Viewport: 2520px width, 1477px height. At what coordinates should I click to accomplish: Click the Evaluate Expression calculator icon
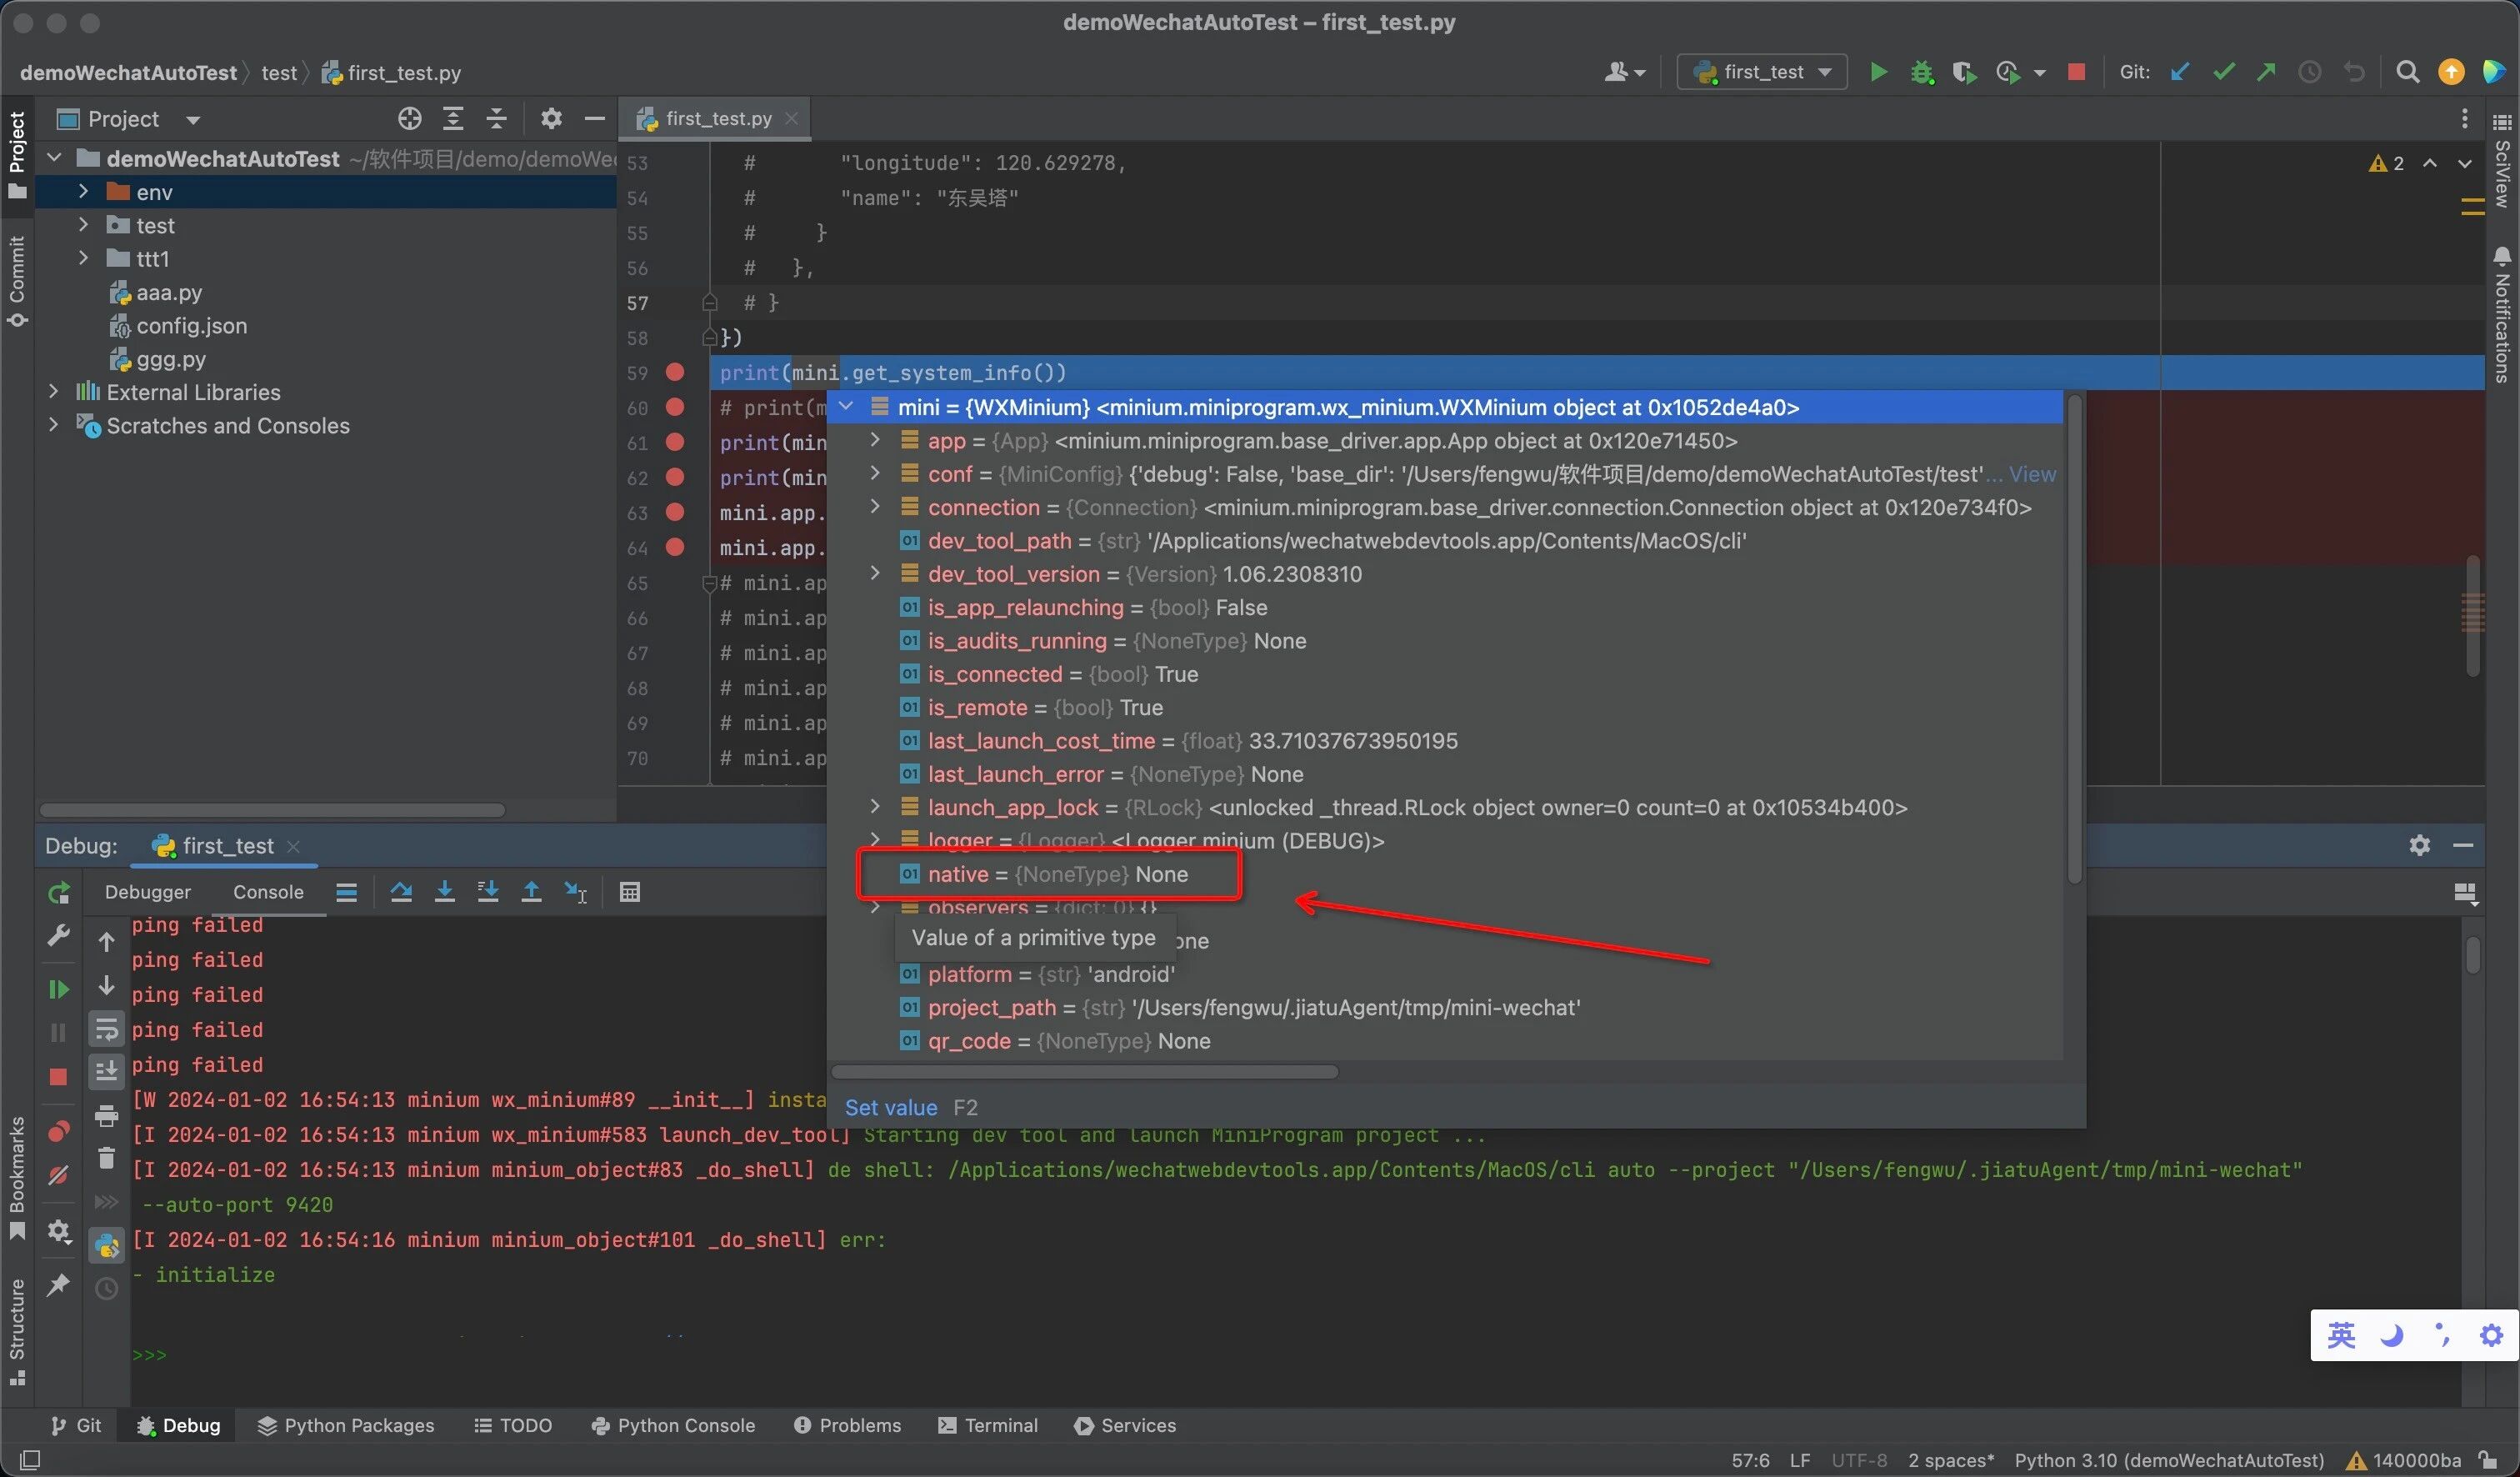629,892
